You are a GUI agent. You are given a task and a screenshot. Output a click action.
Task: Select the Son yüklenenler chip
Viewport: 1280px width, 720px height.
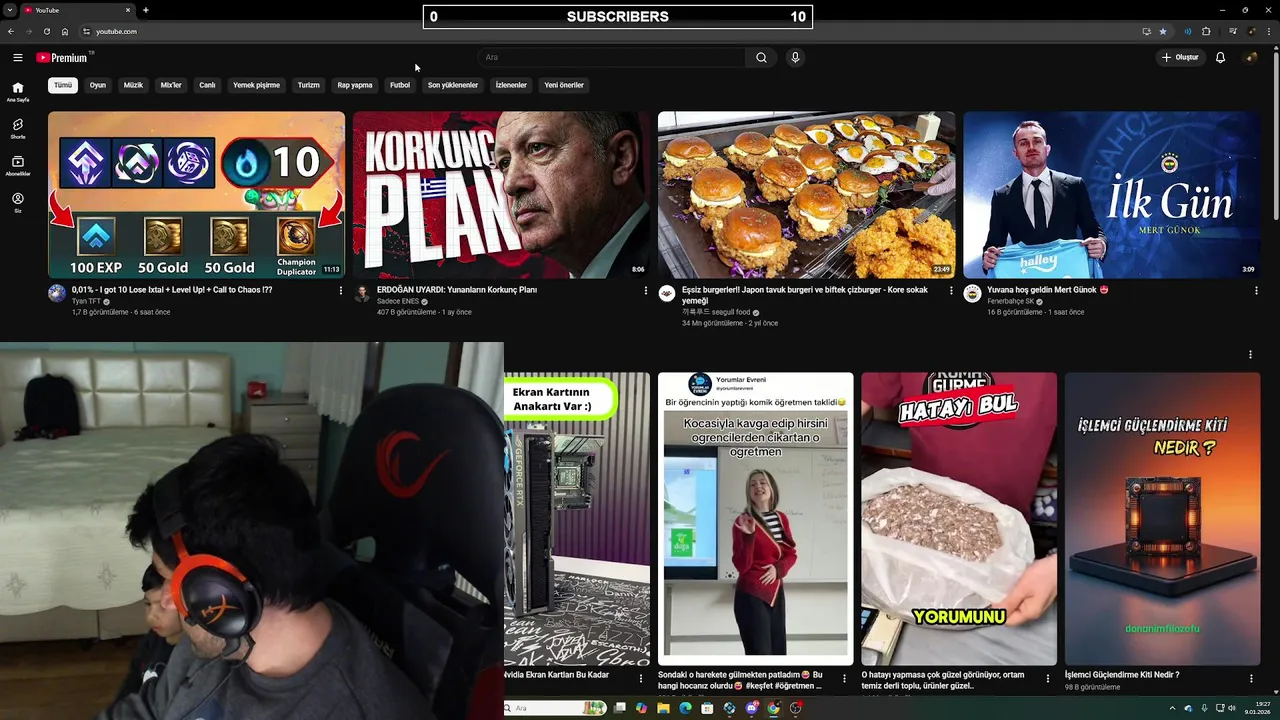click(453, 85)
